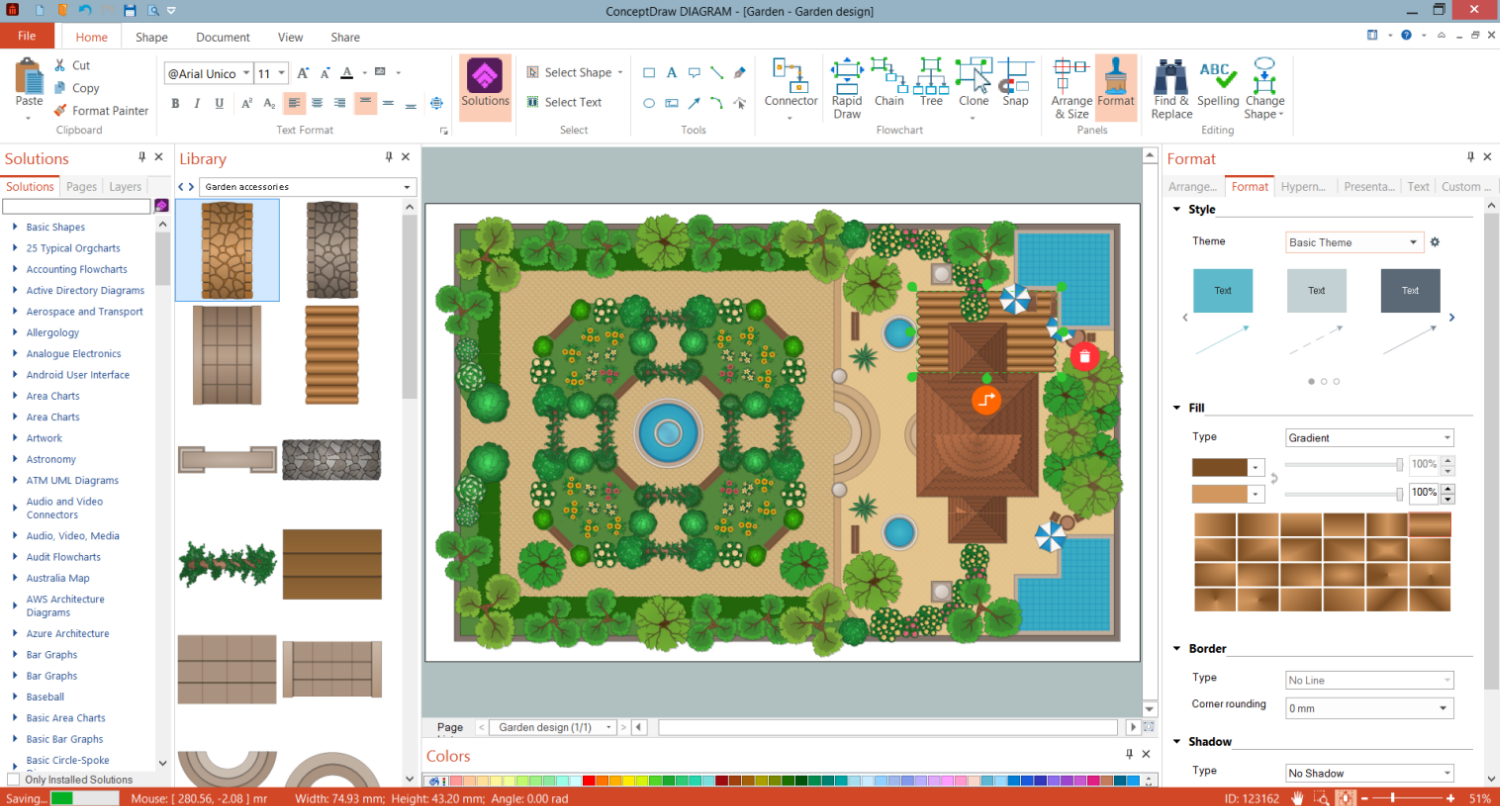Switch to the Shape ribbon tab

tap(151, 37)
